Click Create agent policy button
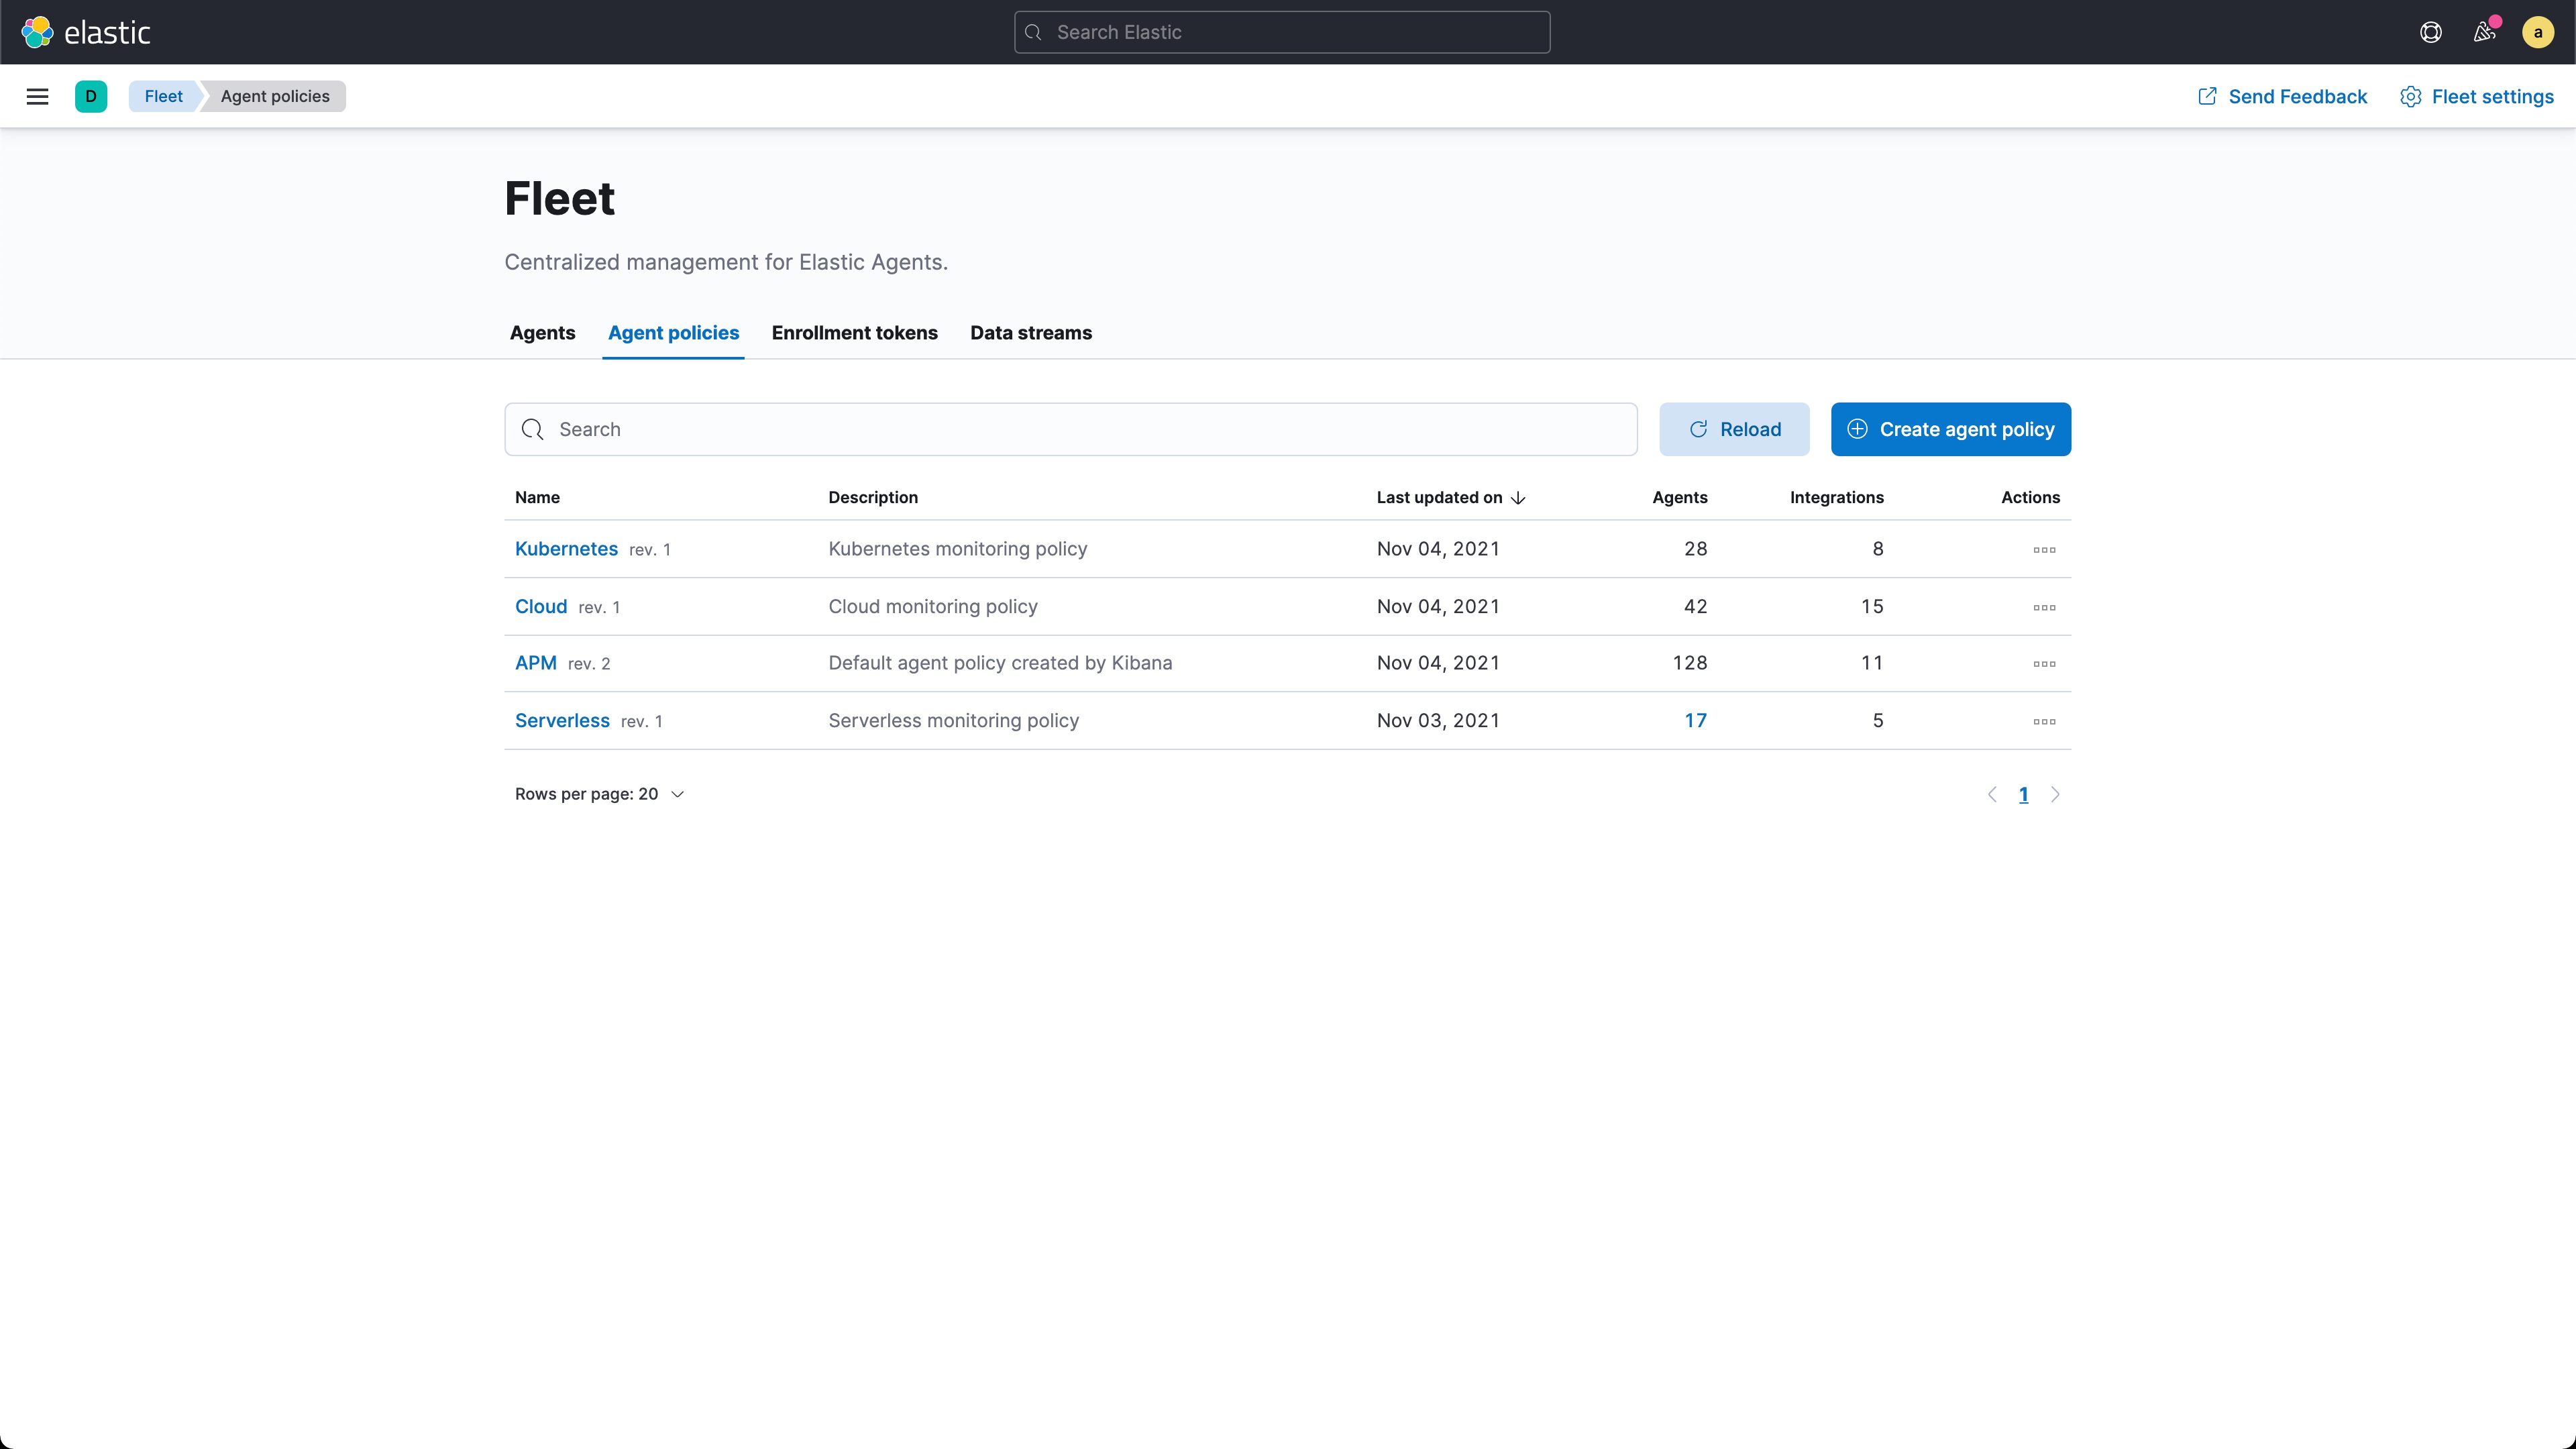The image size is (2576, 1449). tap(1950, 429)
